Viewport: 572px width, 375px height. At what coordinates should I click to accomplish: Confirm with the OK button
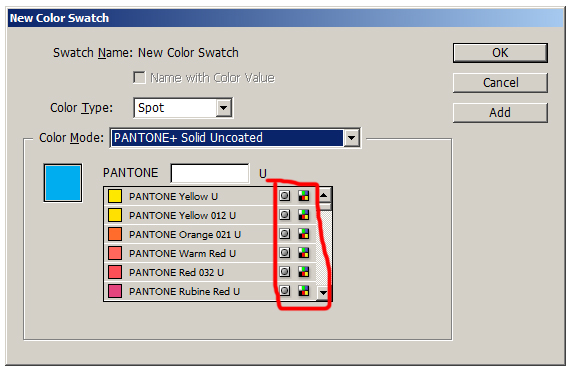pyautogui.click(x=500, y=53)
